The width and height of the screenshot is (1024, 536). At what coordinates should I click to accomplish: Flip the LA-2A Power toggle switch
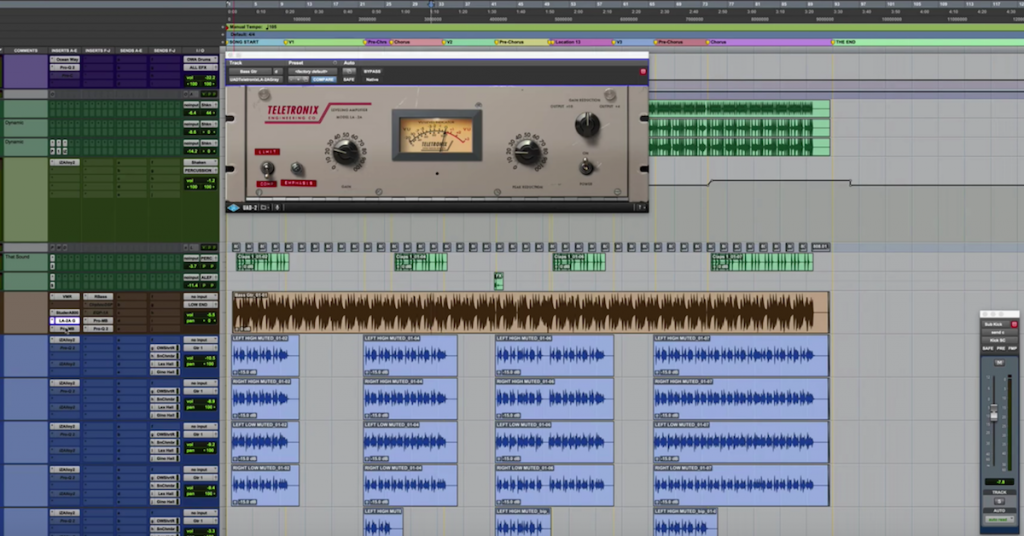tap(586, 168)
